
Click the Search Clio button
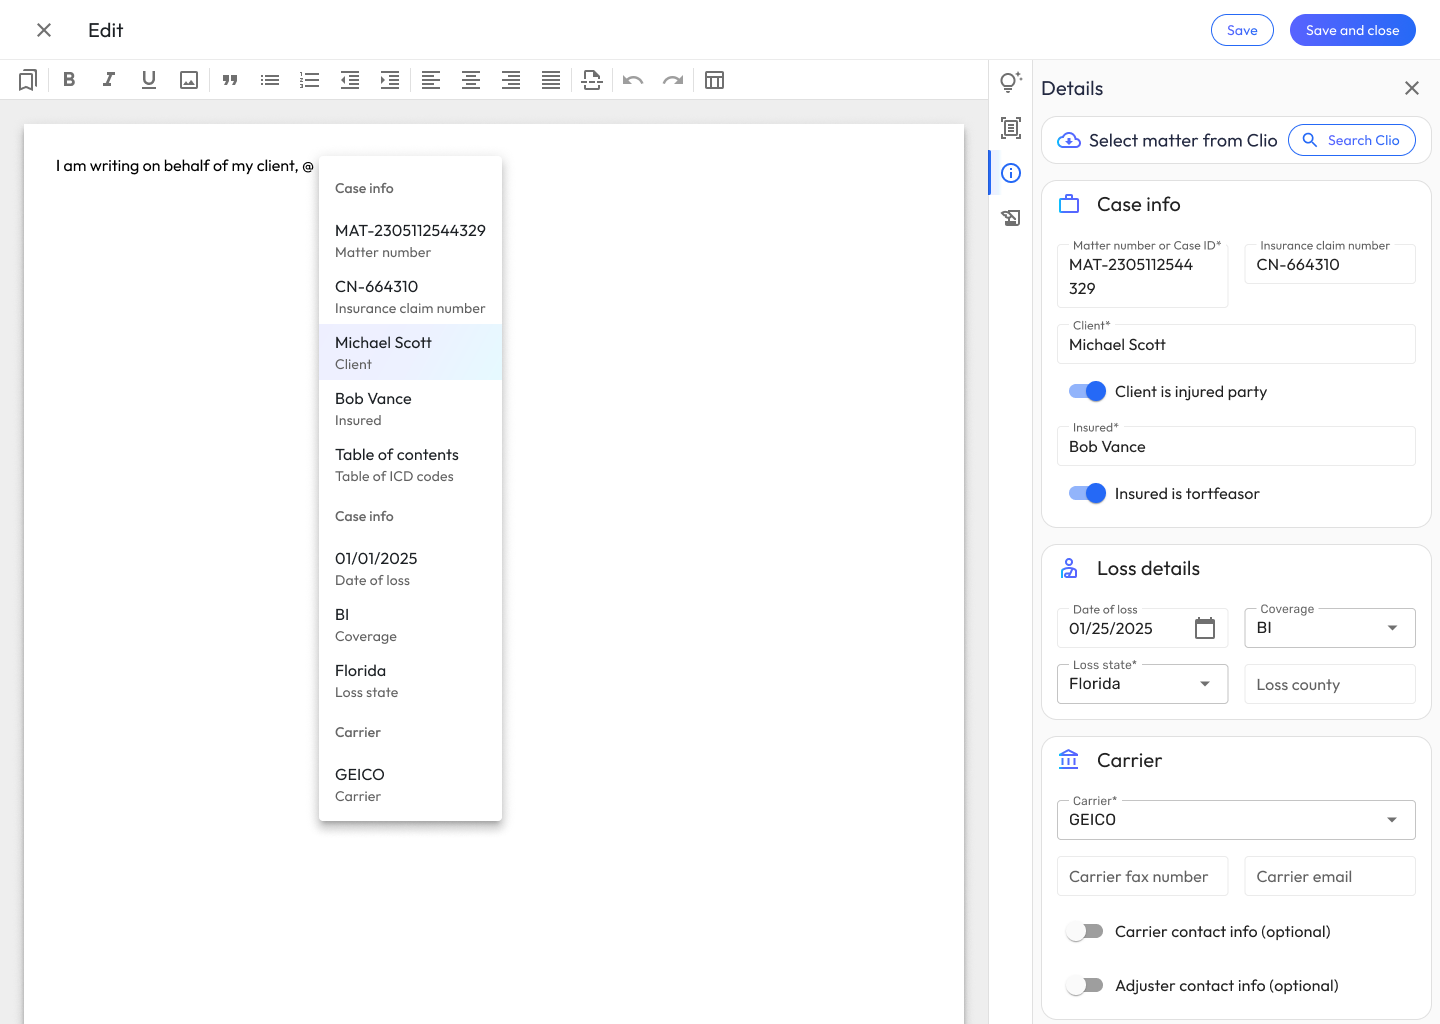click(x=1351, y=140)
